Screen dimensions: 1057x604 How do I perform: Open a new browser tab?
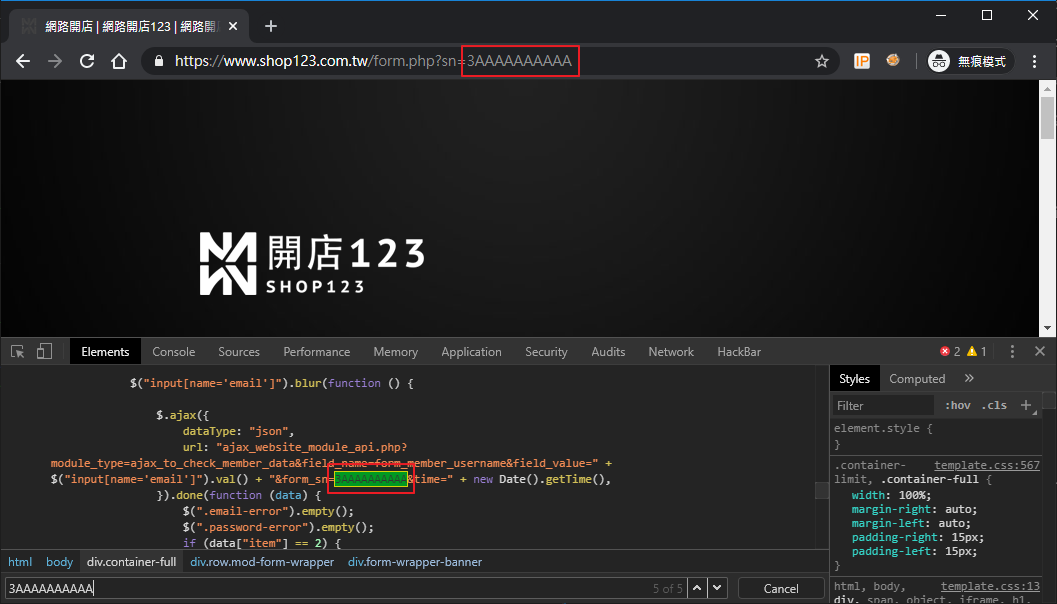(x=271, y=26)
